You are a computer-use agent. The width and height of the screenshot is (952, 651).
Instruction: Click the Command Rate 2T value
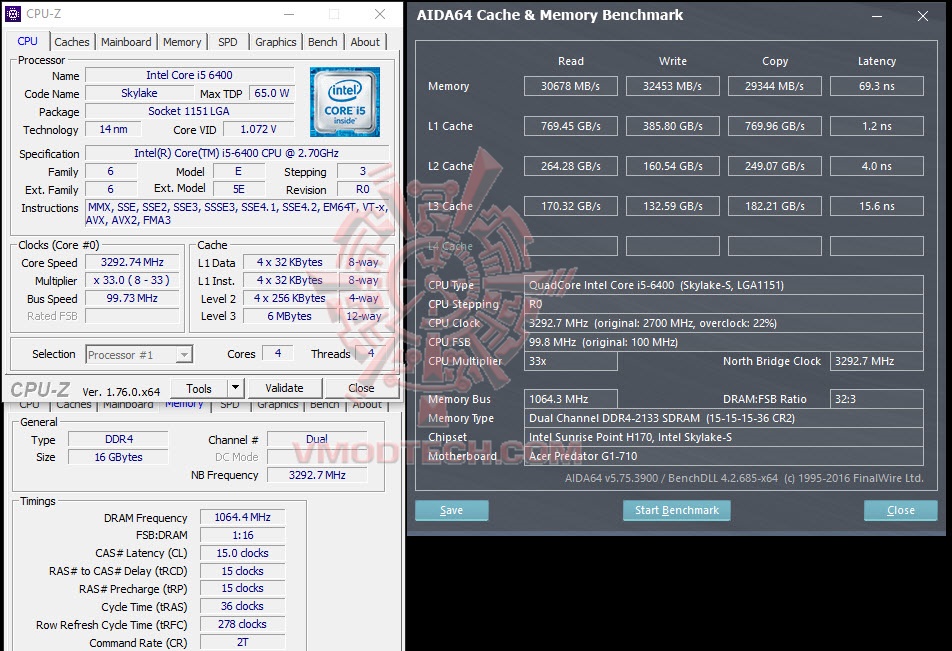pyautogui.click(x=242, y=642)
